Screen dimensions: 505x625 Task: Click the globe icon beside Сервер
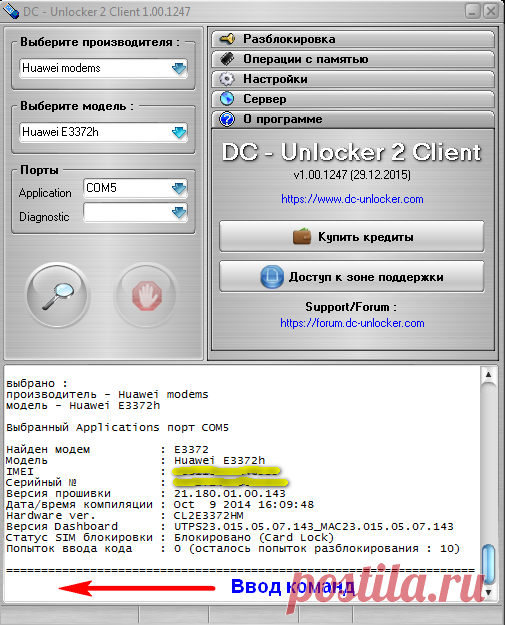pyautogui.click(x=227, y=99)
